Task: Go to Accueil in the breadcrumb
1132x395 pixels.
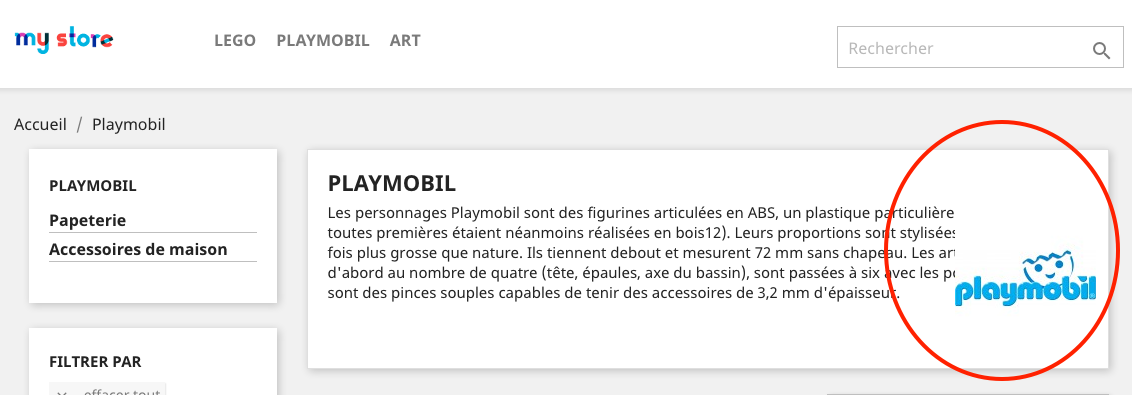Action: 40,124
